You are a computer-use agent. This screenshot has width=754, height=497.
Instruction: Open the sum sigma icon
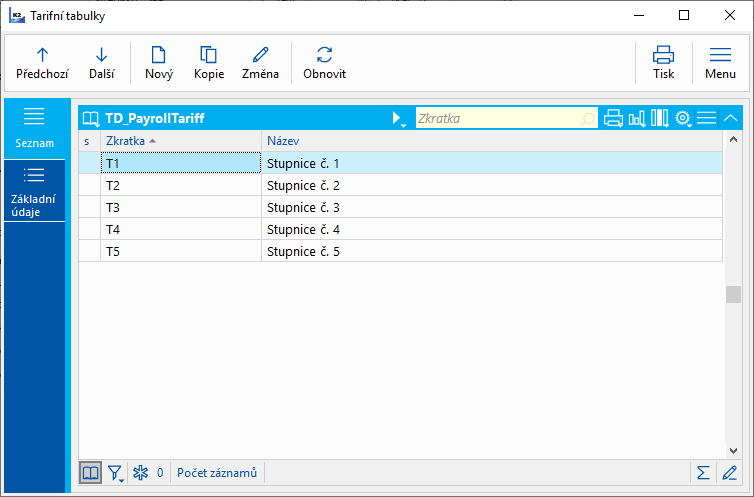pos(703,473)
